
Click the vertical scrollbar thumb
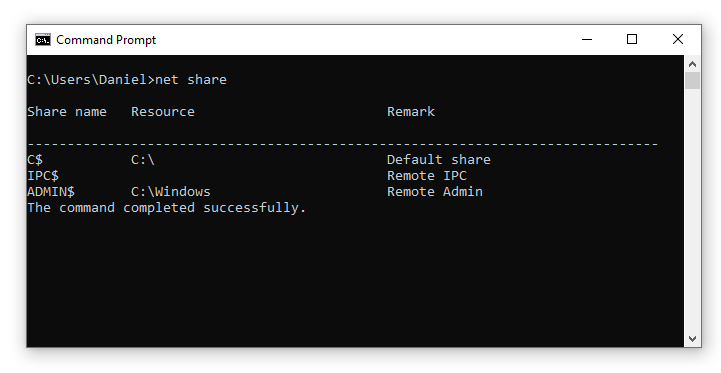(692, 80)
